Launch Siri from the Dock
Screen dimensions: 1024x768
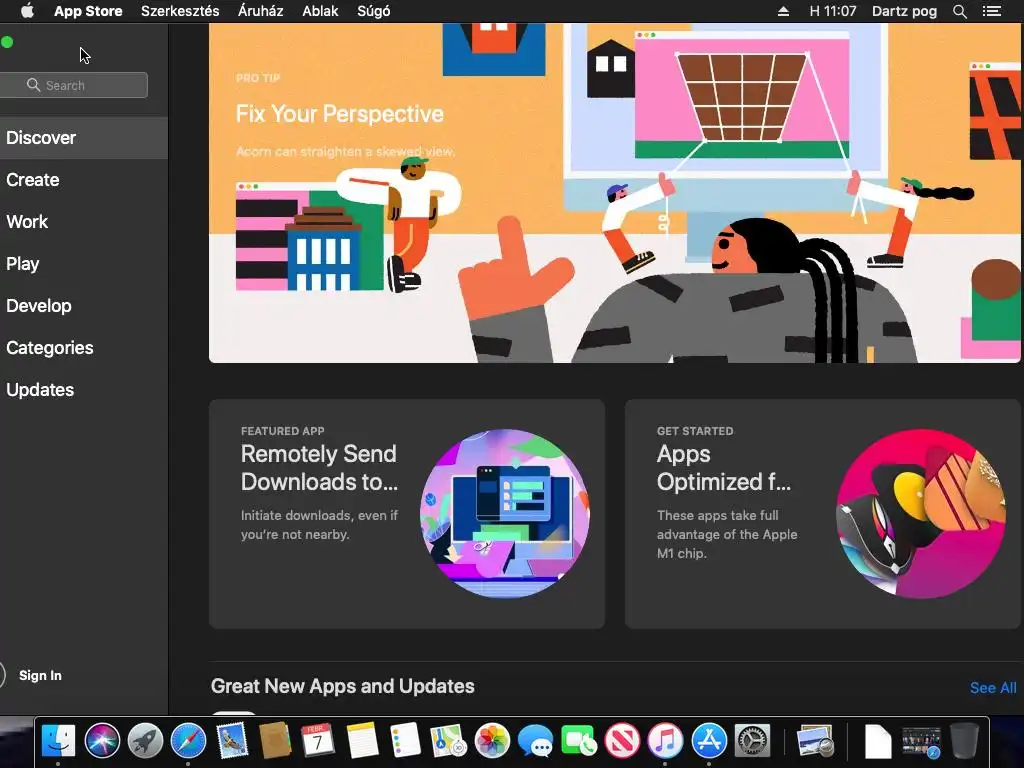102,741
